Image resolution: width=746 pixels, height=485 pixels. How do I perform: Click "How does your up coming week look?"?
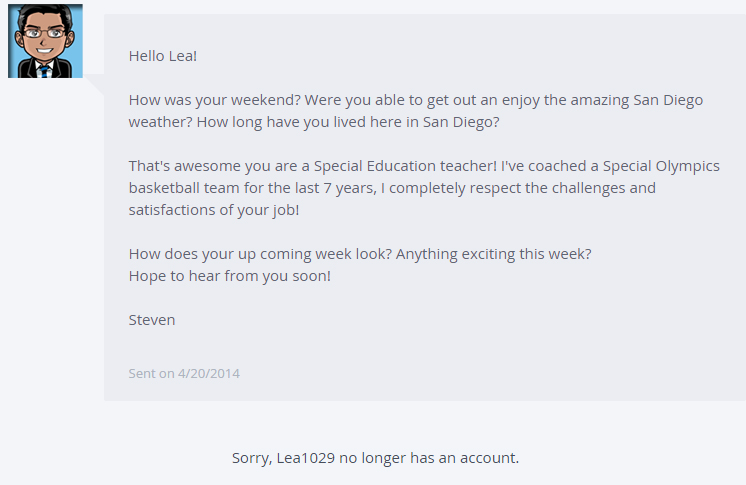[260, 254]
